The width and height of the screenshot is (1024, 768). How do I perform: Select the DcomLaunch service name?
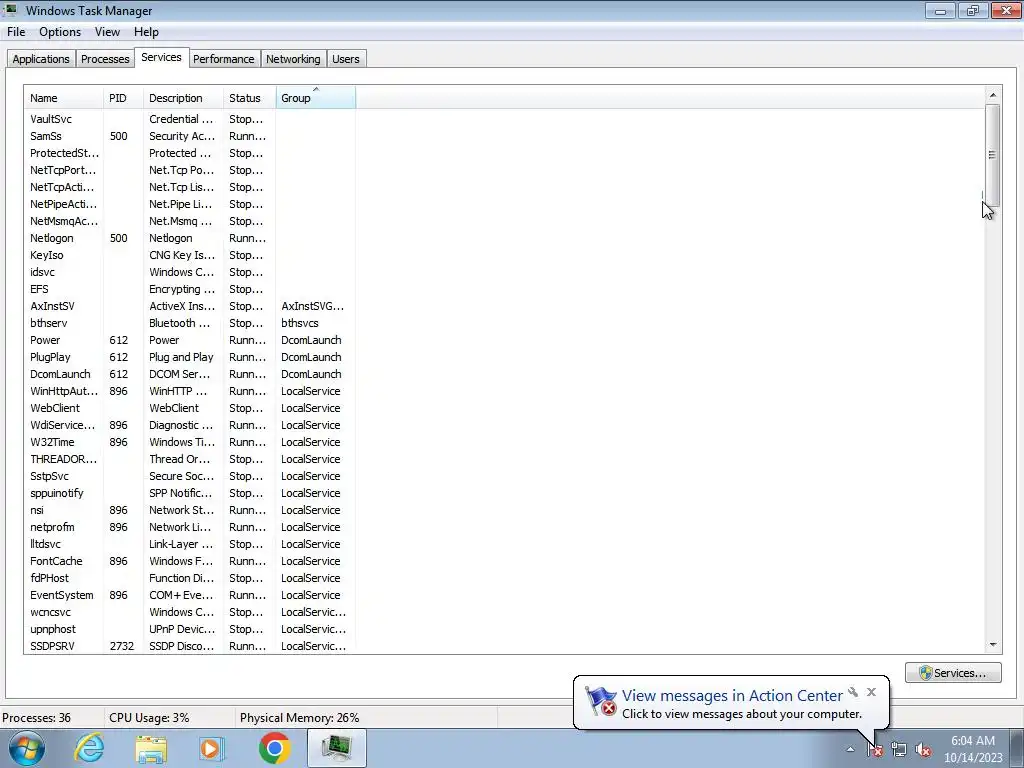(60, 374)
